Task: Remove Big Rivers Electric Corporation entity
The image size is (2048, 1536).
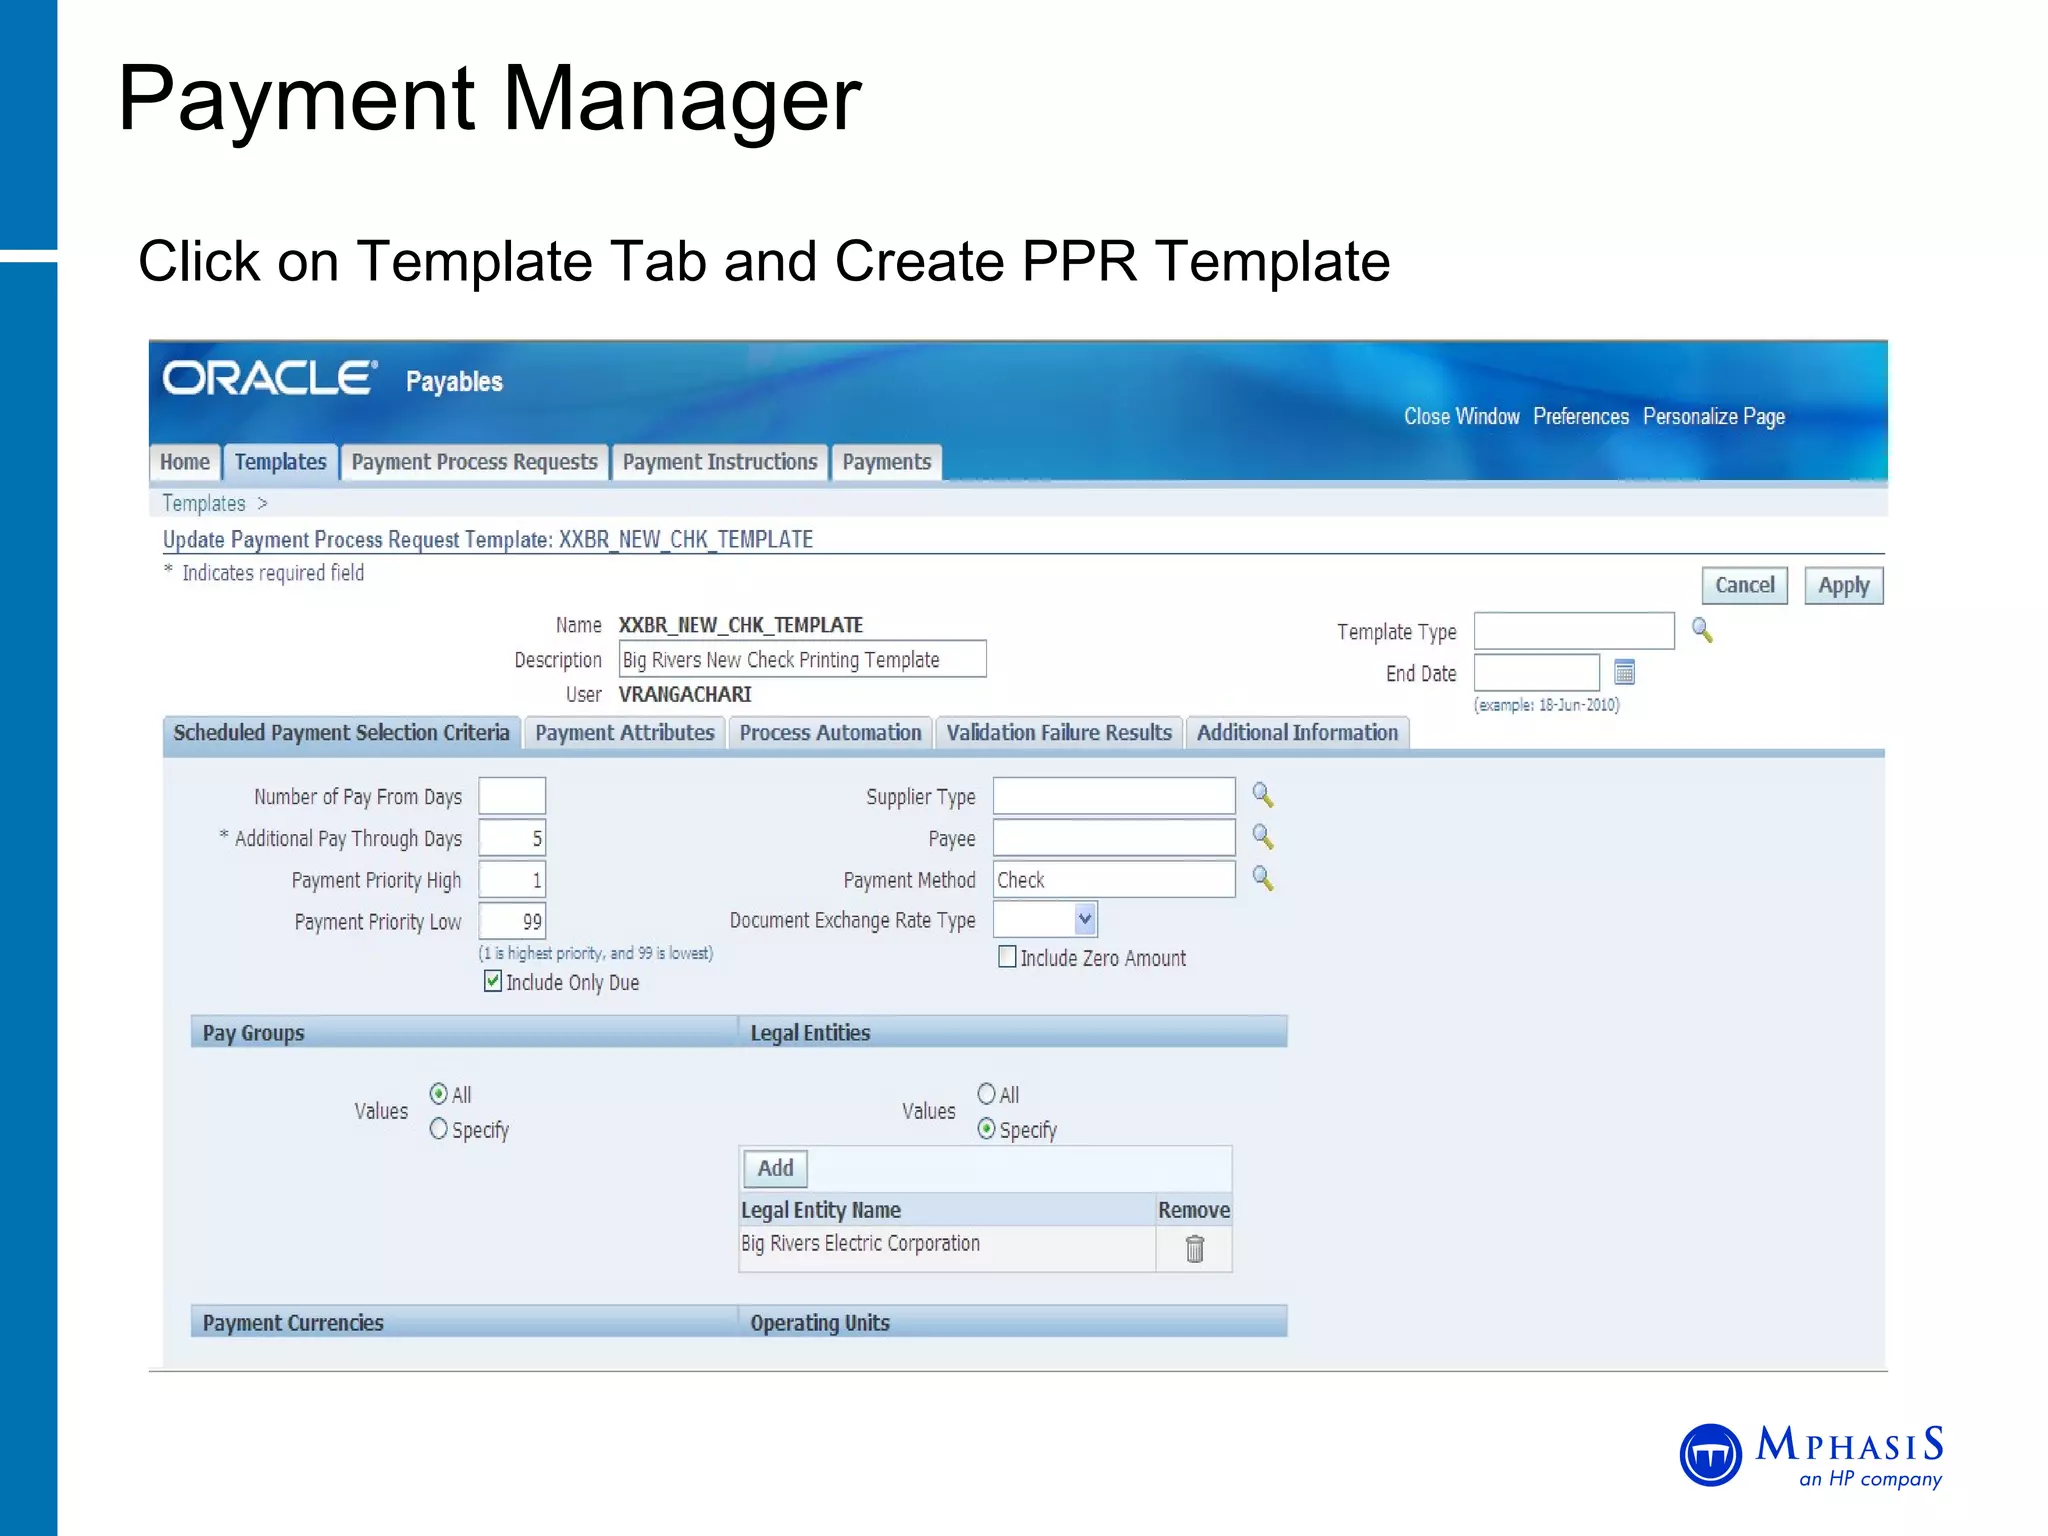Action: pos(1194,1249)
